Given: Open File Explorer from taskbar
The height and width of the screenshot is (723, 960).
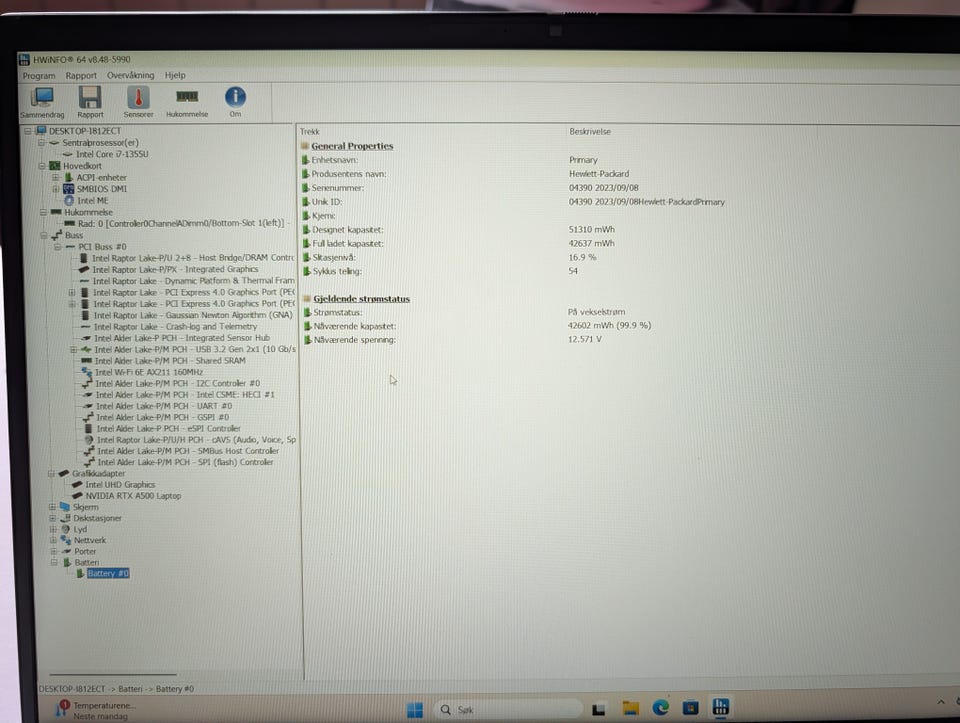Looking at the screenshot, I should [x=630, y=708].
